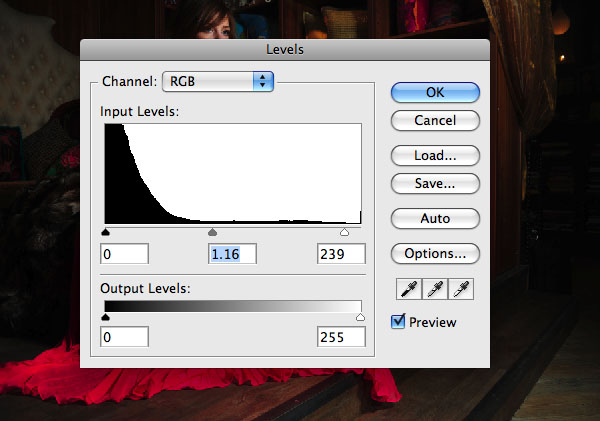The height and width of the screenshot is (421, 600).
Task: Select the black point eyedropper
Action: click(x=409, y=289)
